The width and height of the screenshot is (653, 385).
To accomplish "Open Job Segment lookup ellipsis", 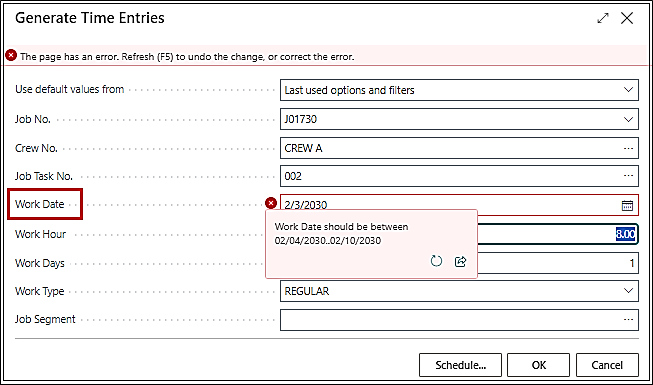I will (628, 320).
